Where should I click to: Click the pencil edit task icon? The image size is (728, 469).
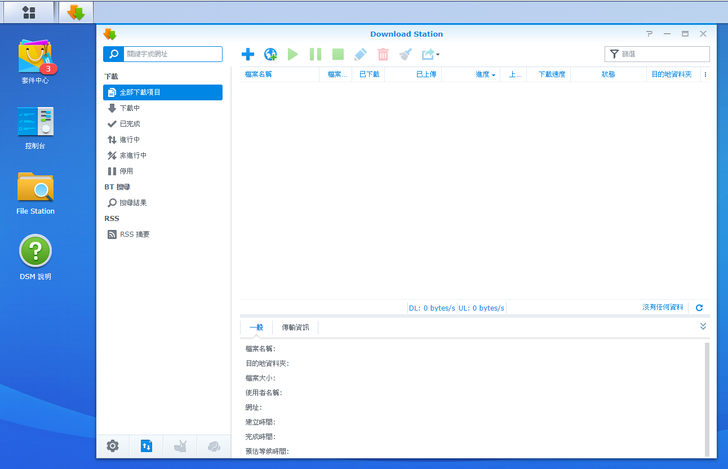(x=360, y=54)
